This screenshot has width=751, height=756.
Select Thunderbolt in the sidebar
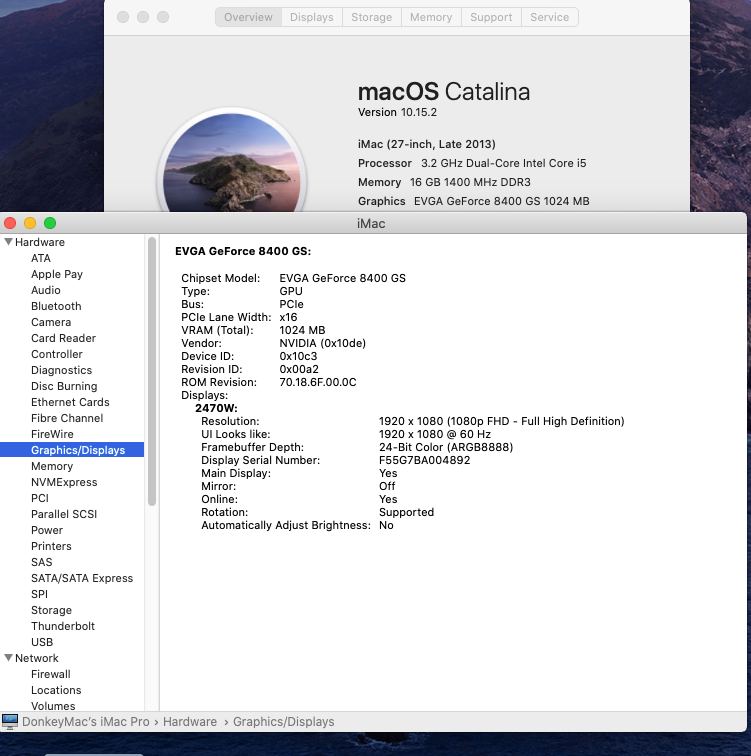point(63,626)
